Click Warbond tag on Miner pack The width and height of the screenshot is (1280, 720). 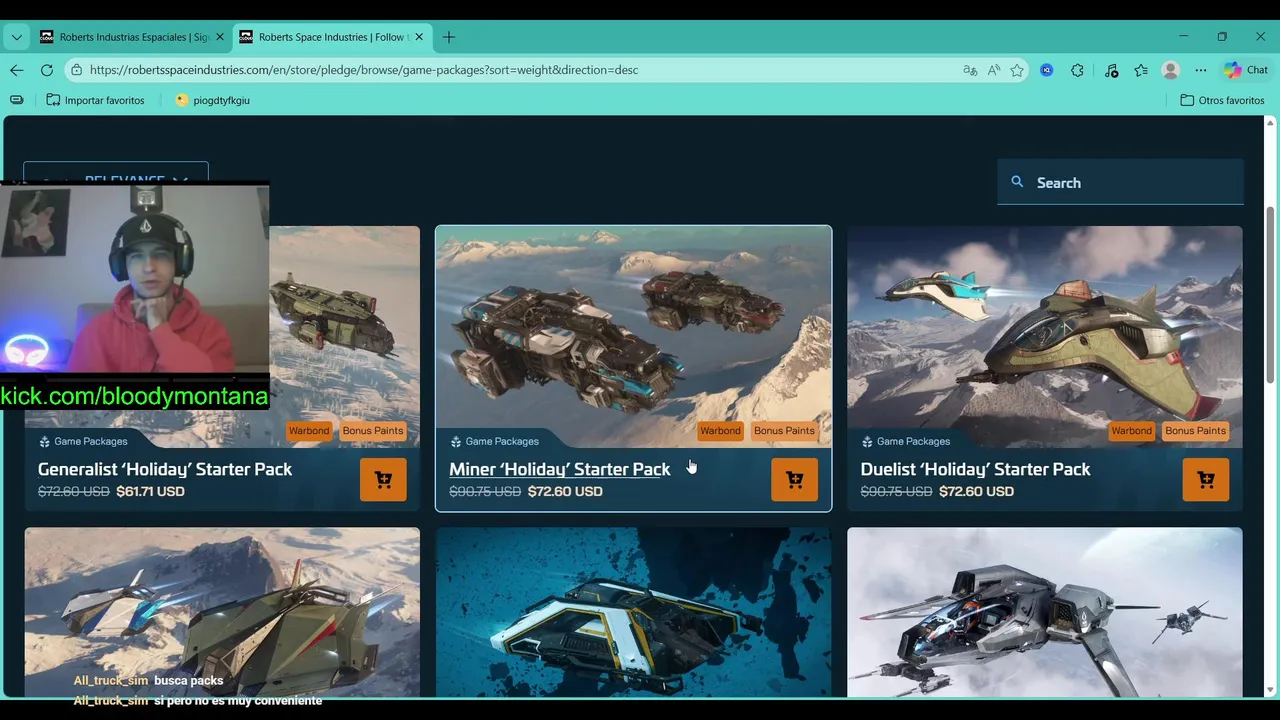click(x=720, y=431)
